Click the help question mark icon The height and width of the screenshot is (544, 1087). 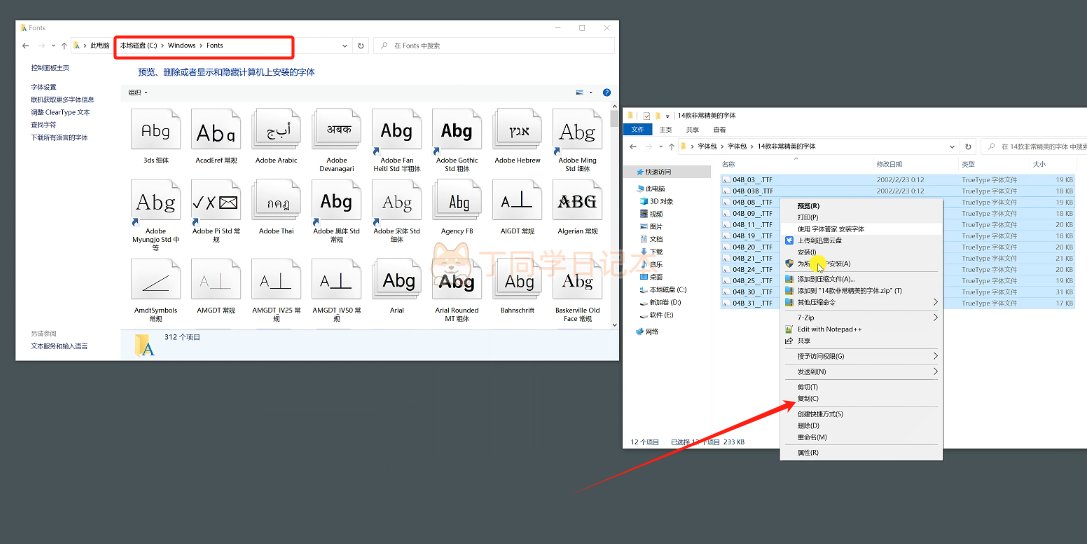(x=606, y=92)
